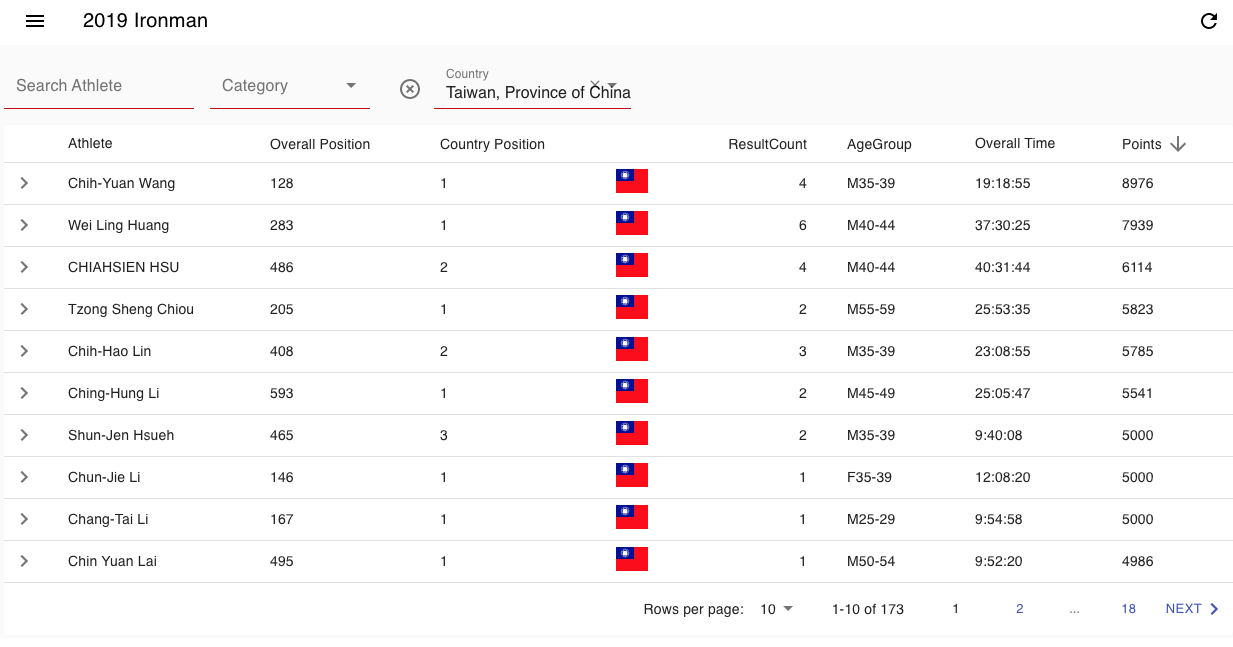Select athlete name Wei Ling Huang

pyautogui.click(x=118, y=225)
